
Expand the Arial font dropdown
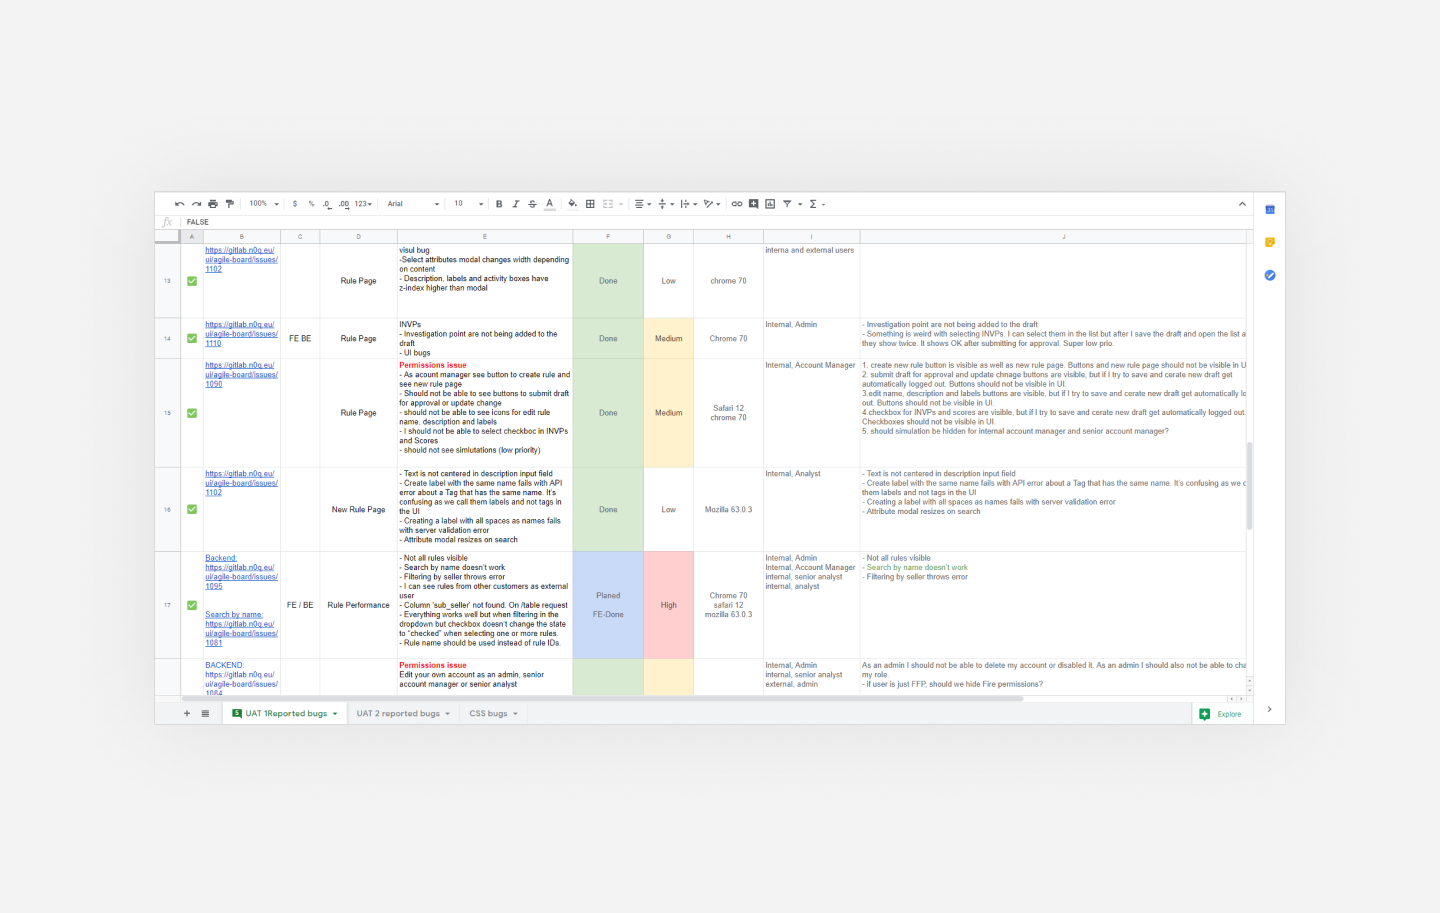pos(413,204)
